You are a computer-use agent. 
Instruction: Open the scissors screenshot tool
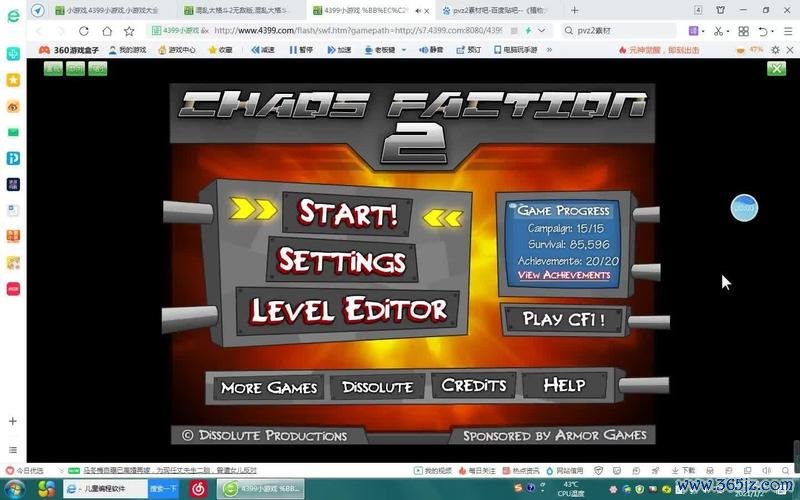click(x=718, y=31)
